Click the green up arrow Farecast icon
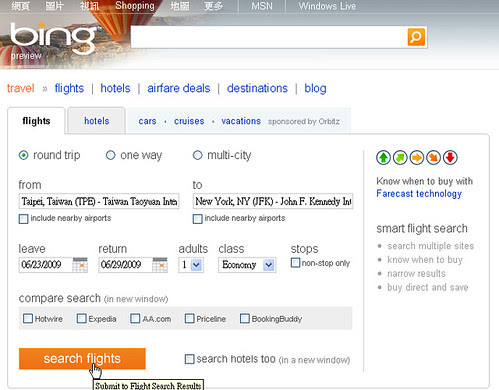Image resolution: width=499 pixels, height=390 pixels. (x=383, y=158)
